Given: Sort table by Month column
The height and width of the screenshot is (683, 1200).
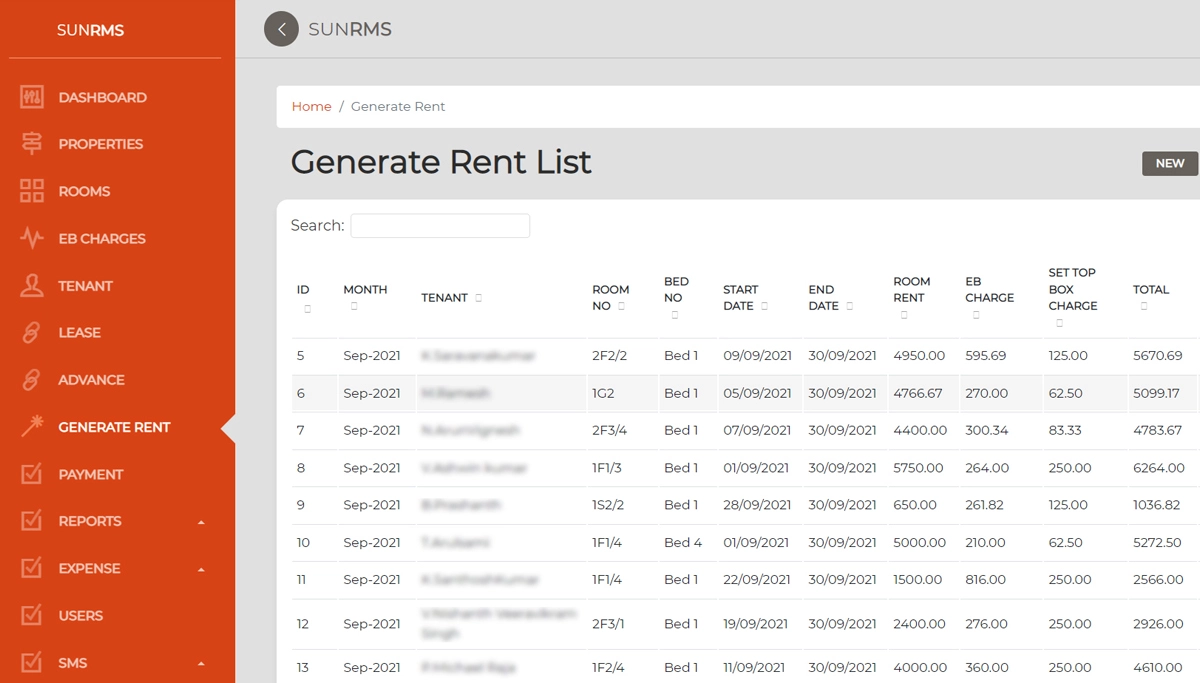Looking at the screenshot, I should click(x=354, y=307).
